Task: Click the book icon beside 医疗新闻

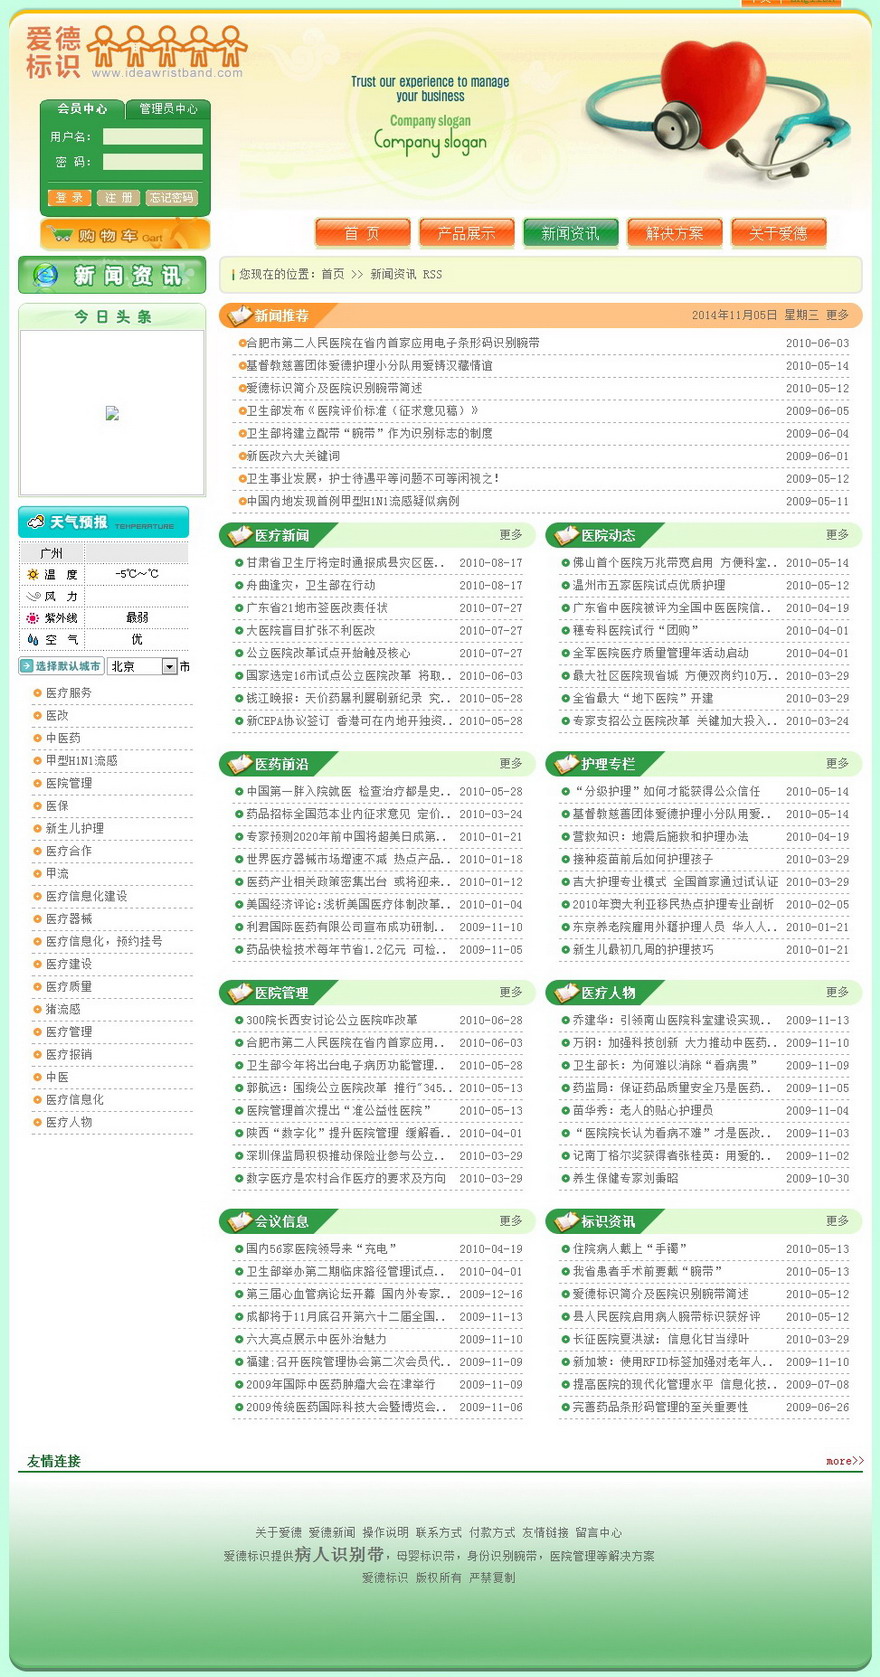Action: tap(239, 535)
